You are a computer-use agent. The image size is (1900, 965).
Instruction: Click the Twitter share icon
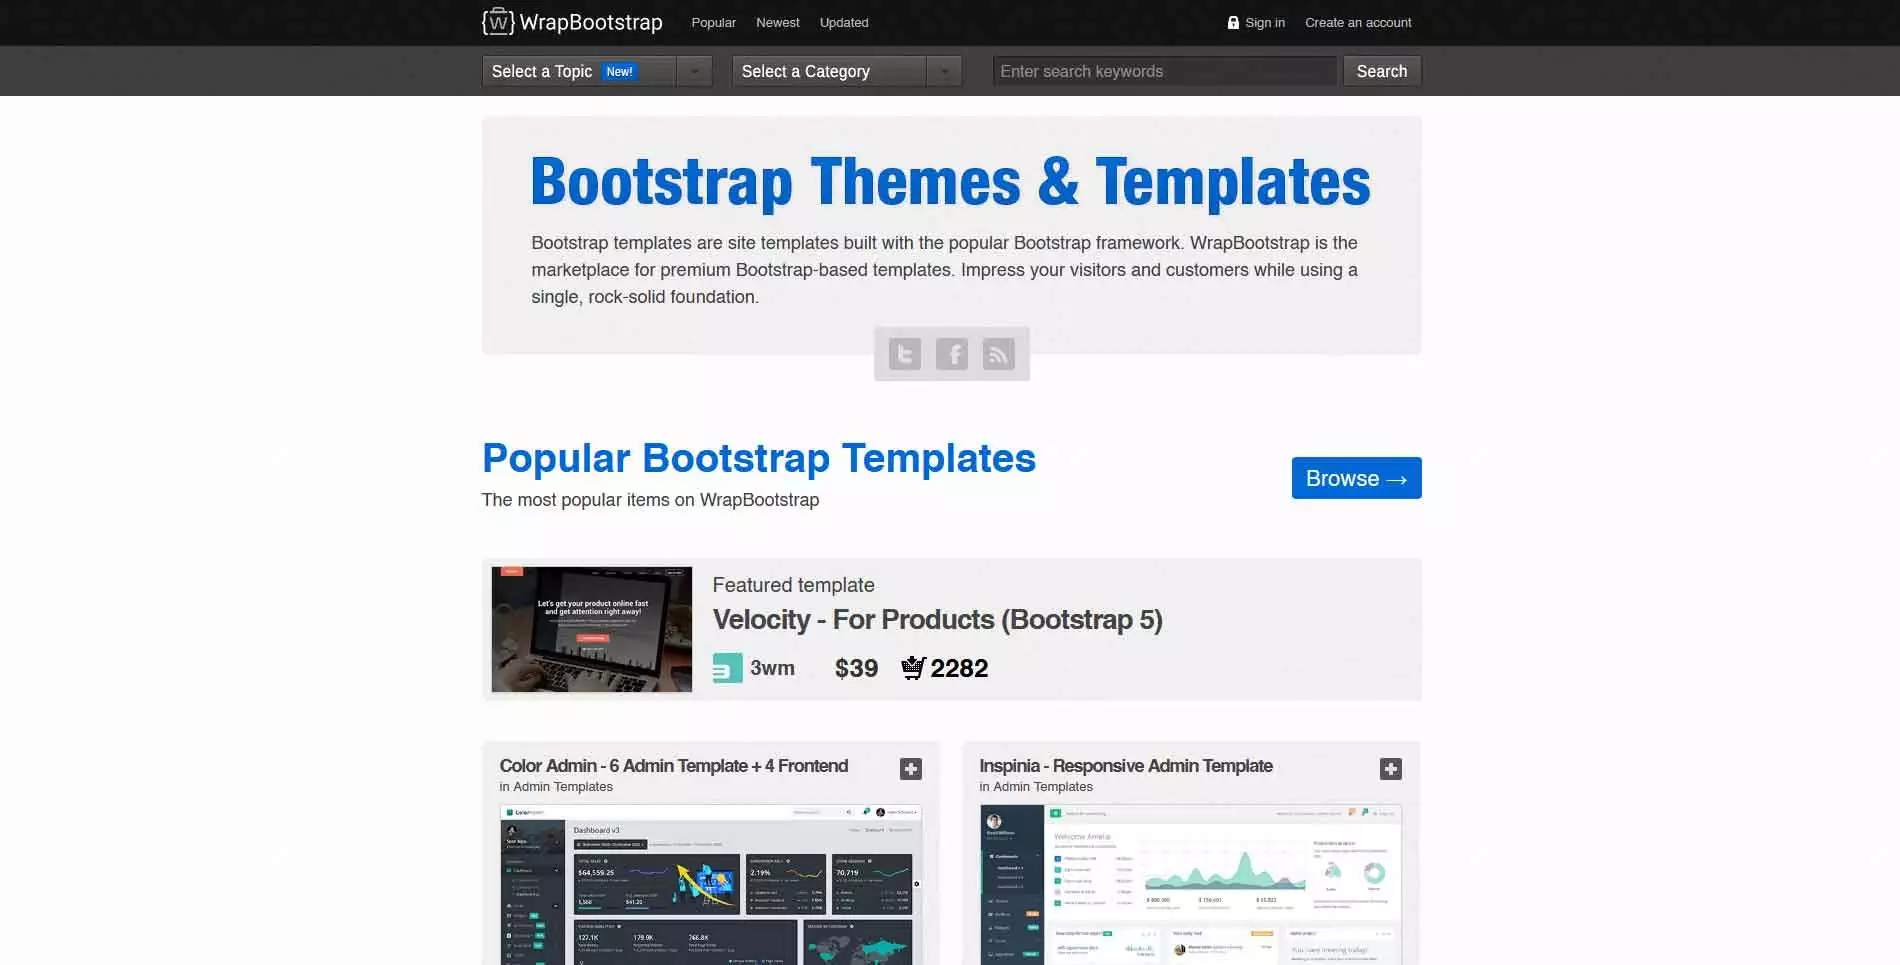point(904,353)
